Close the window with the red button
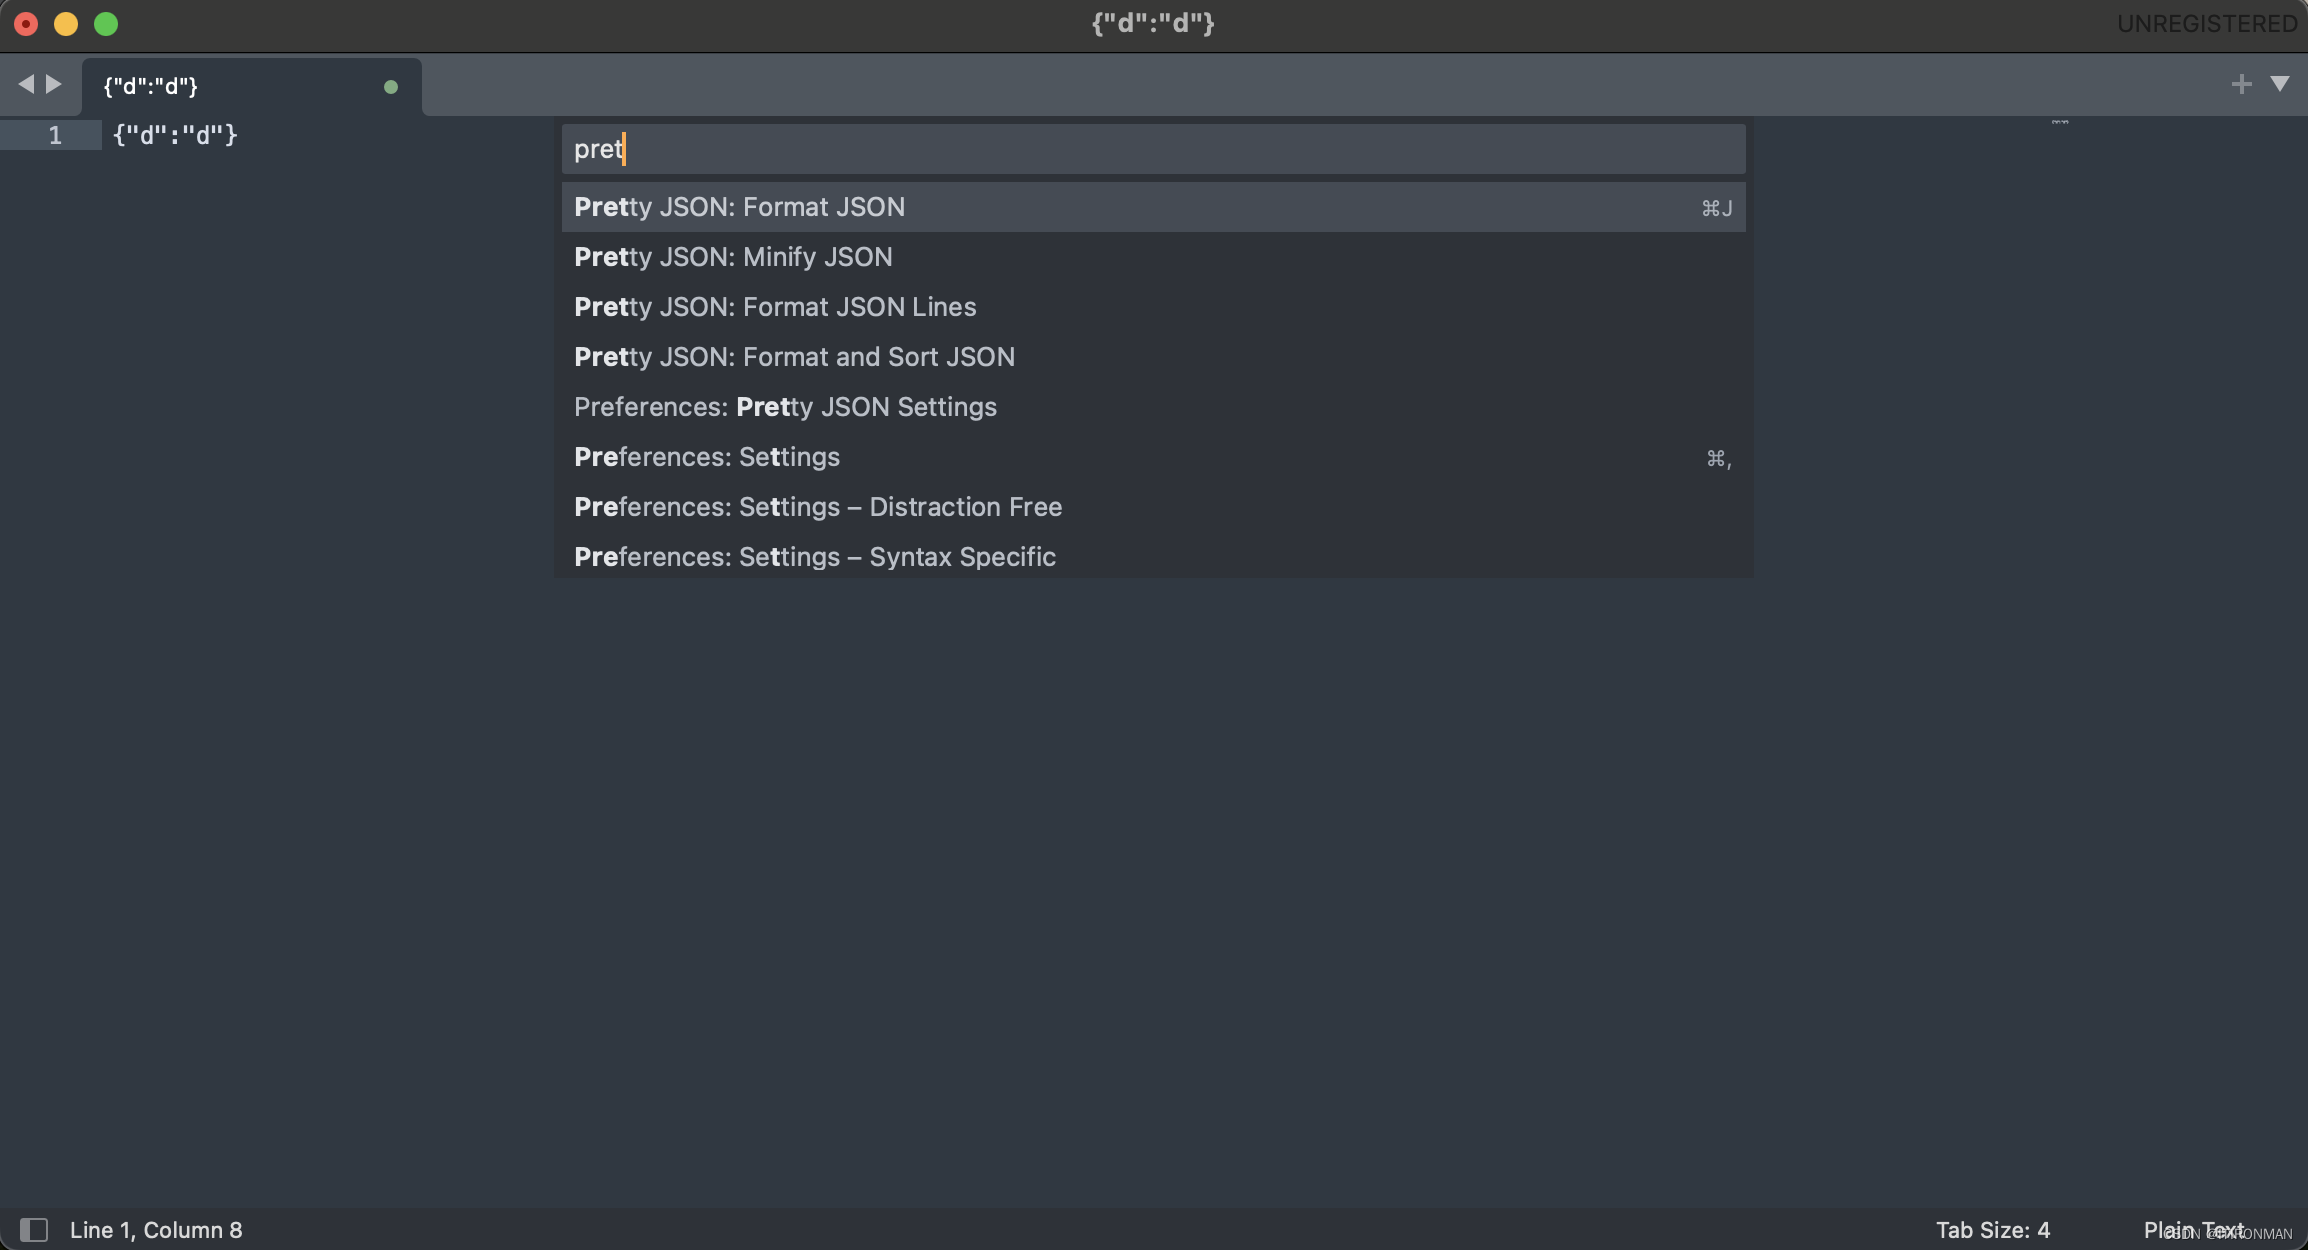 [x=26, y=24]
